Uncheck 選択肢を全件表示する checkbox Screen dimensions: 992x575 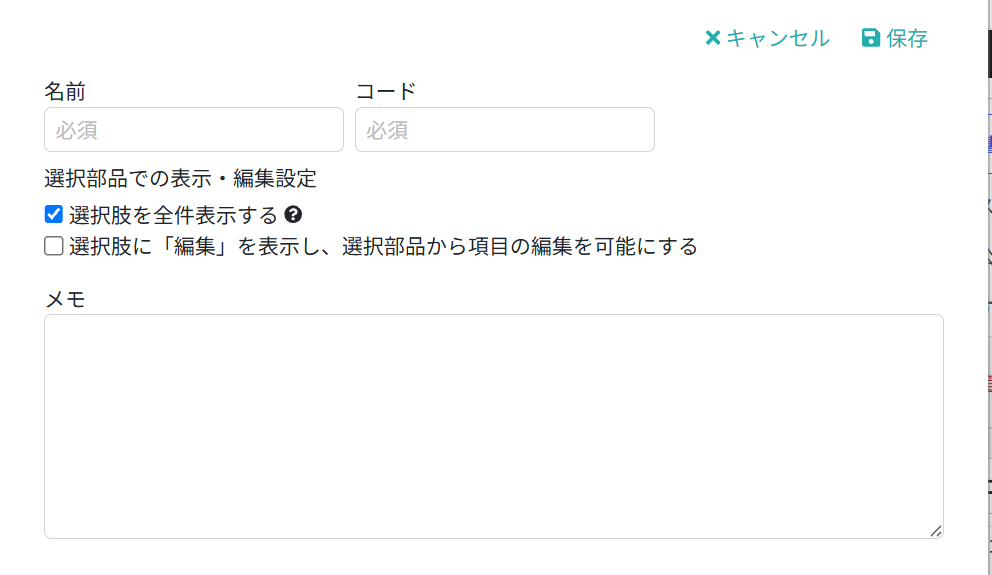click(54, 214)
